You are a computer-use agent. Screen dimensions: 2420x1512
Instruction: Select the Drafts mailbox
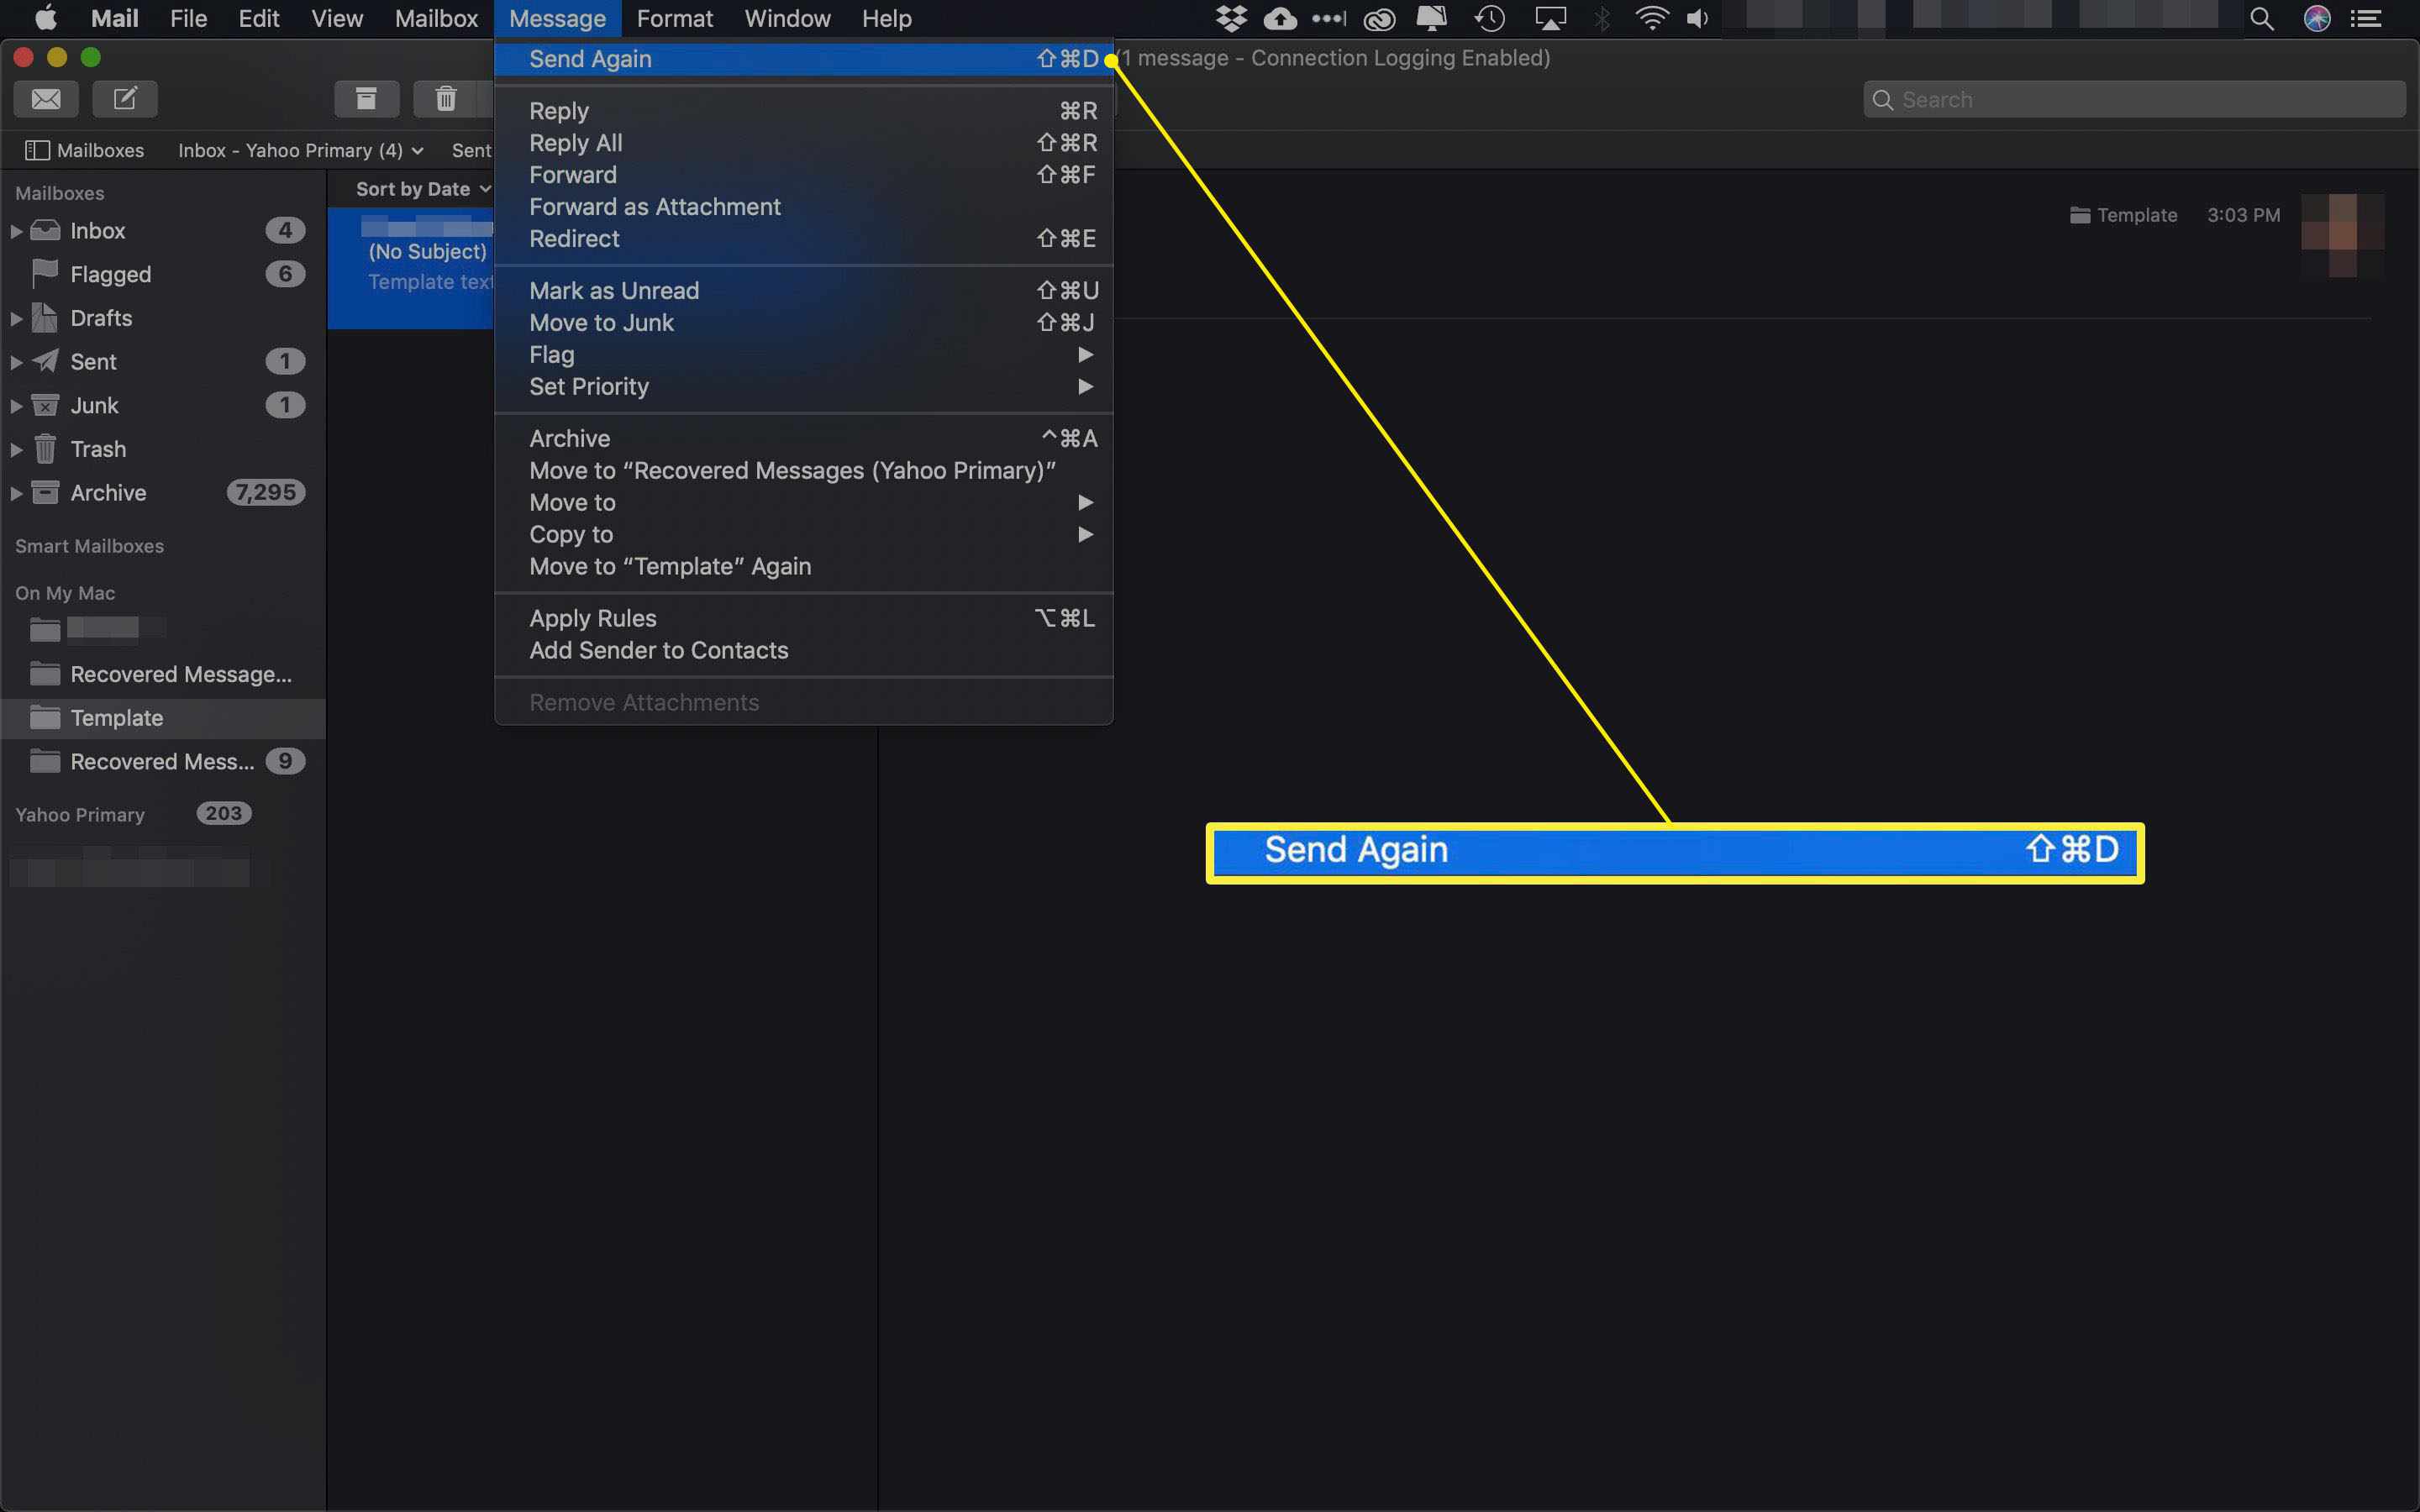(163, 318)
